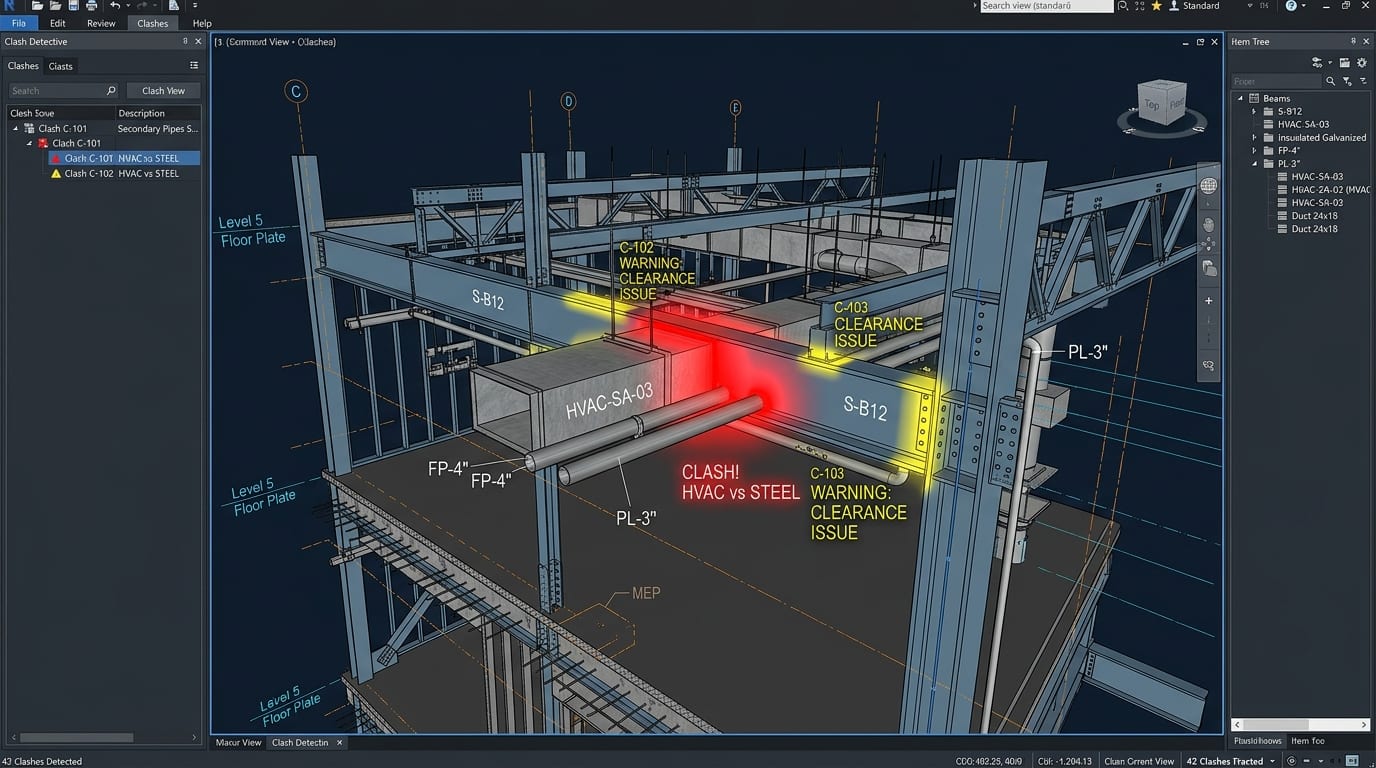
Task: Click the globe orbit icon in navigation bar
Action: 1209,186
